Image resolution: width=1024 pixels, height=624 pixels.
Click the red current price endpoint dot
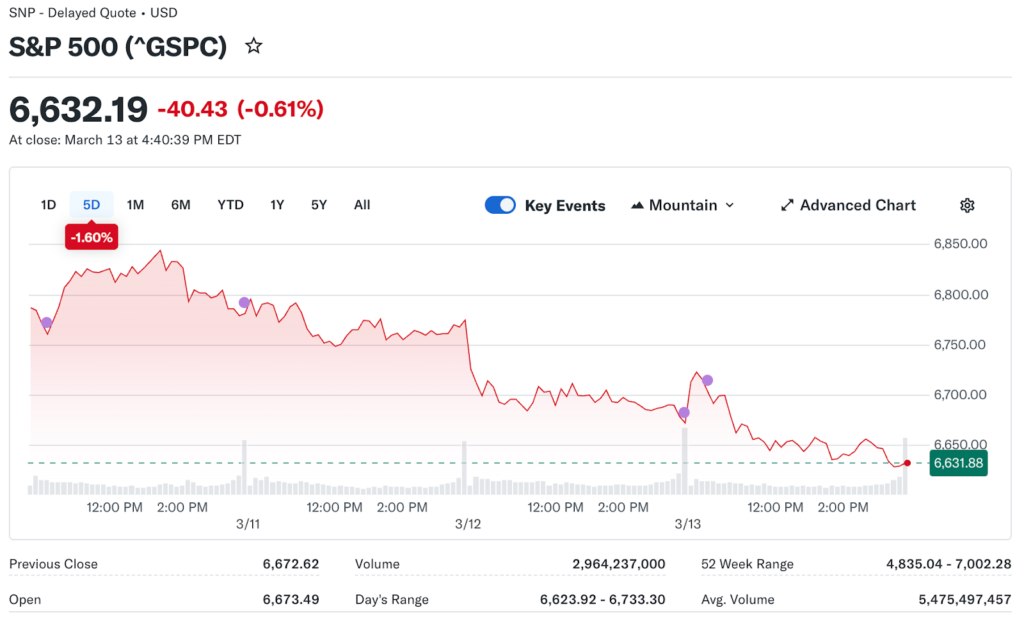click(x=907, y=463)
